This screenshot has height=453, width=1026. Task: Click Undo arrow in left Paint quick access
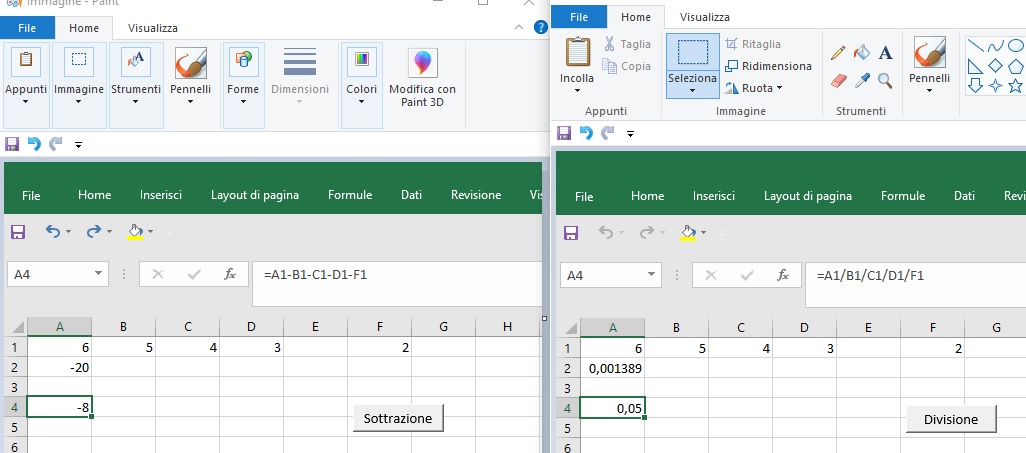(x=33, y=143)
